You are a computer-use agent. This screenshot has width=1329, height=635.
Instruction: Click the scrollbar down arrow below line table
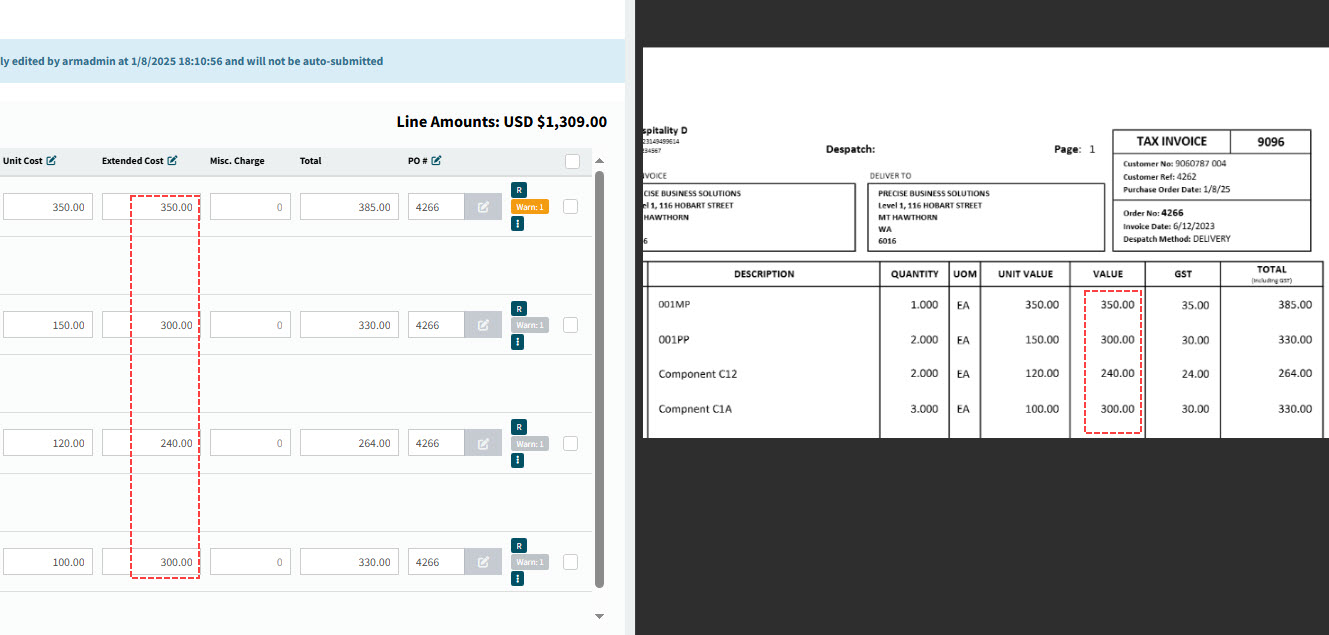pos(600,616)
